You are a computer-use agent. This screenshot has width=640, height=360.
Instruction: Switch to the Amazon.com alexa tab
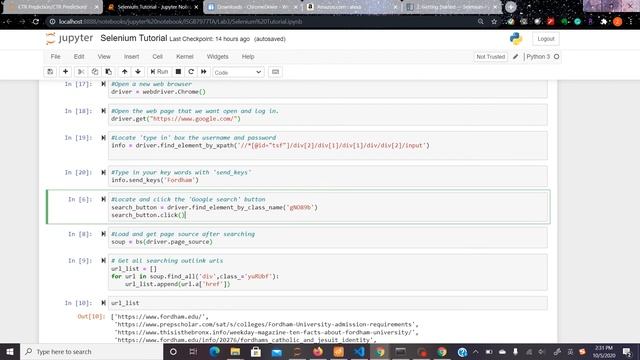pos(352,7)
